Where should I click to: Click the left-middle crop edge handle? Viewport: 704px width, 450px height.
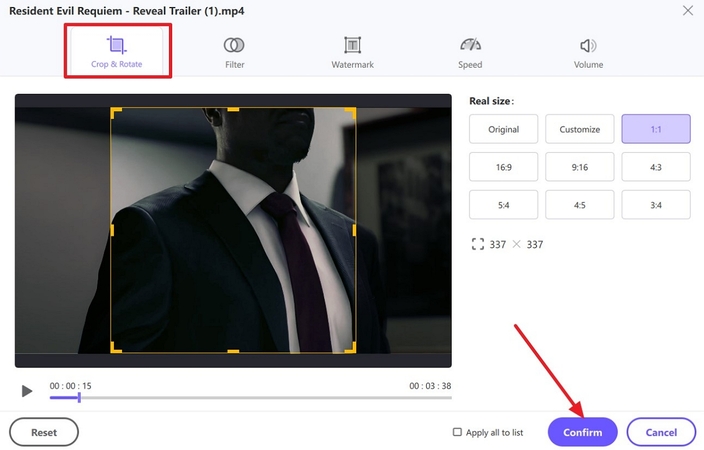point(112,230)
